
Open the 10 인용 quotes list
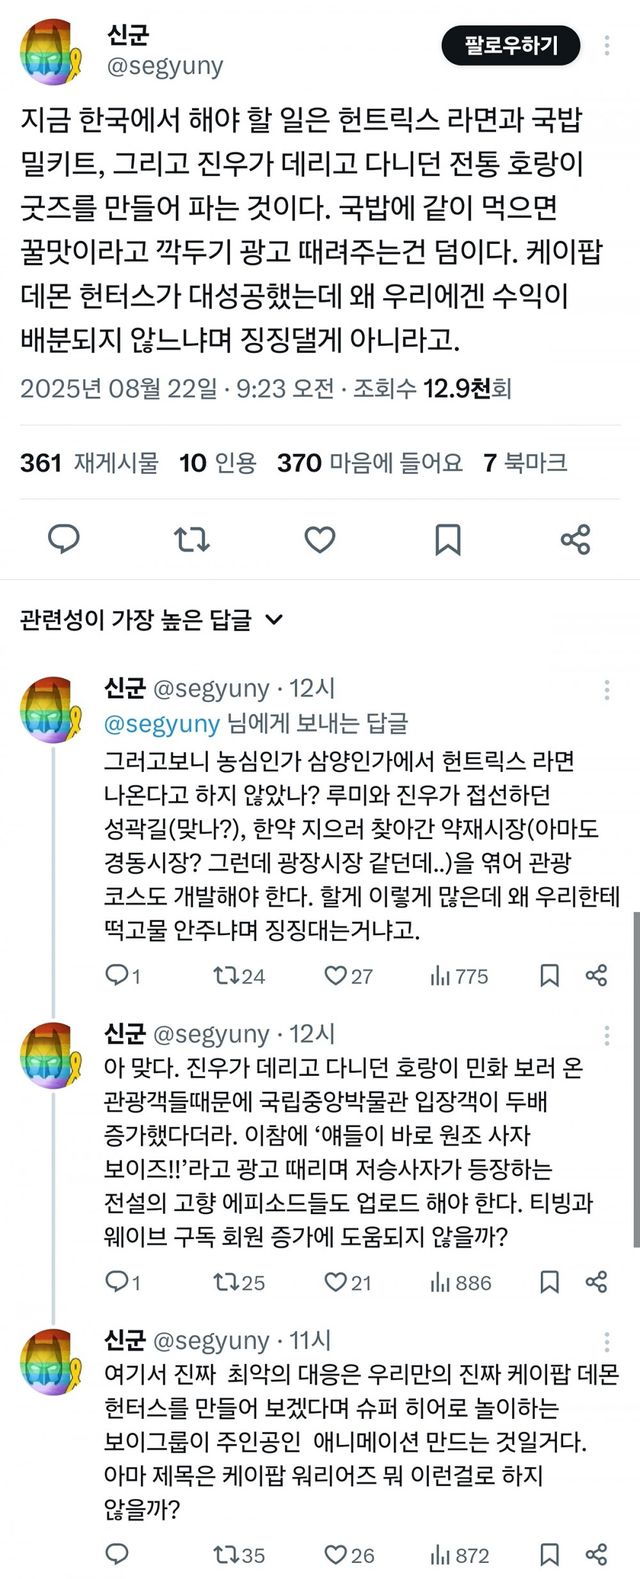(218, 462)
